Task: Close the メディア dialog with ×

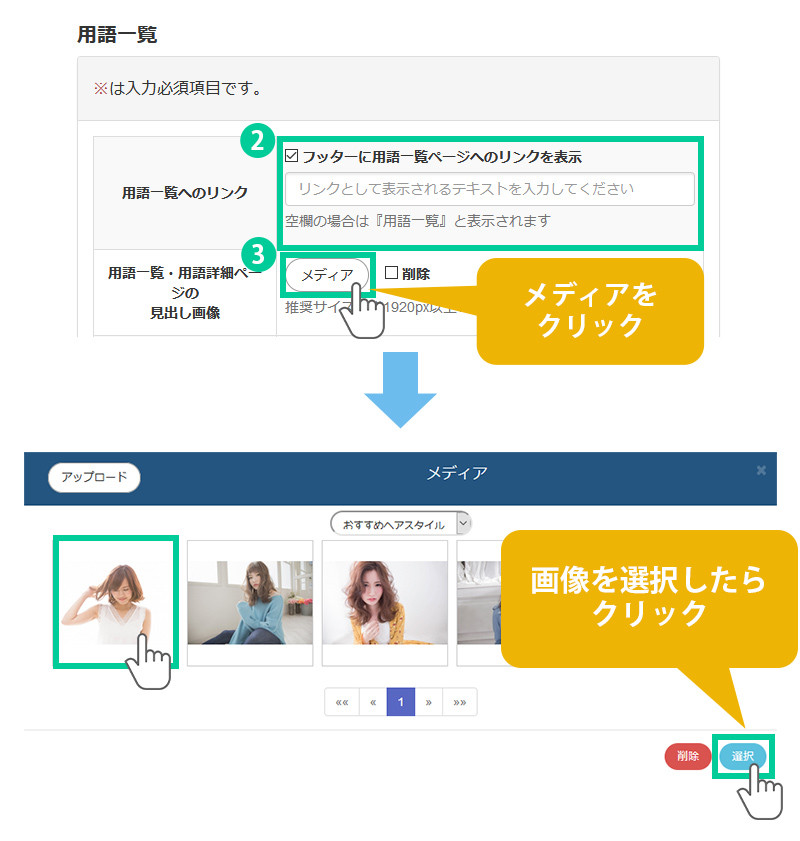Action: click(x=761, y=470)
